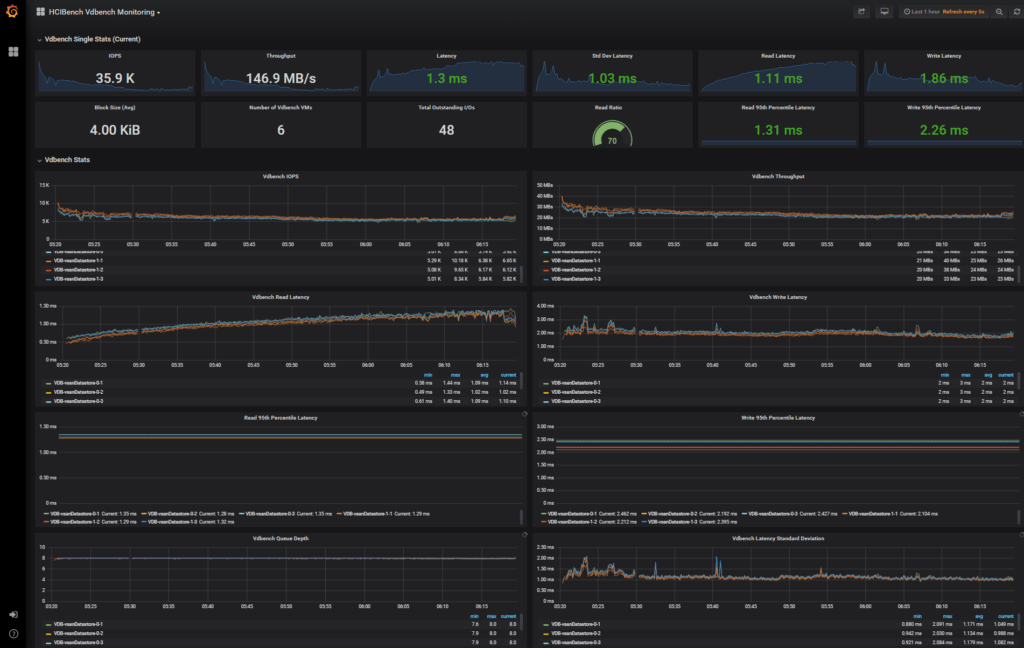
Task: Open the help question mark icon
Action: pos(13,633)
